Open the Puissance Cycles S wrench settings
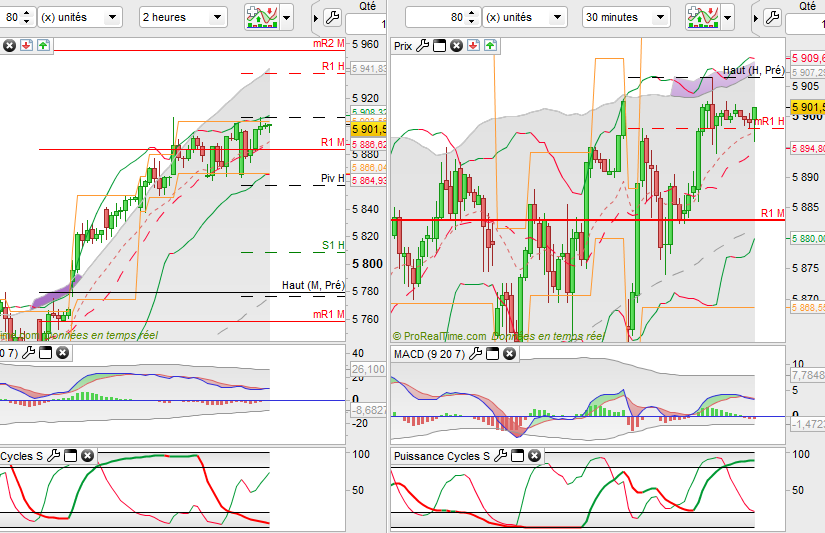 point(500,456)
